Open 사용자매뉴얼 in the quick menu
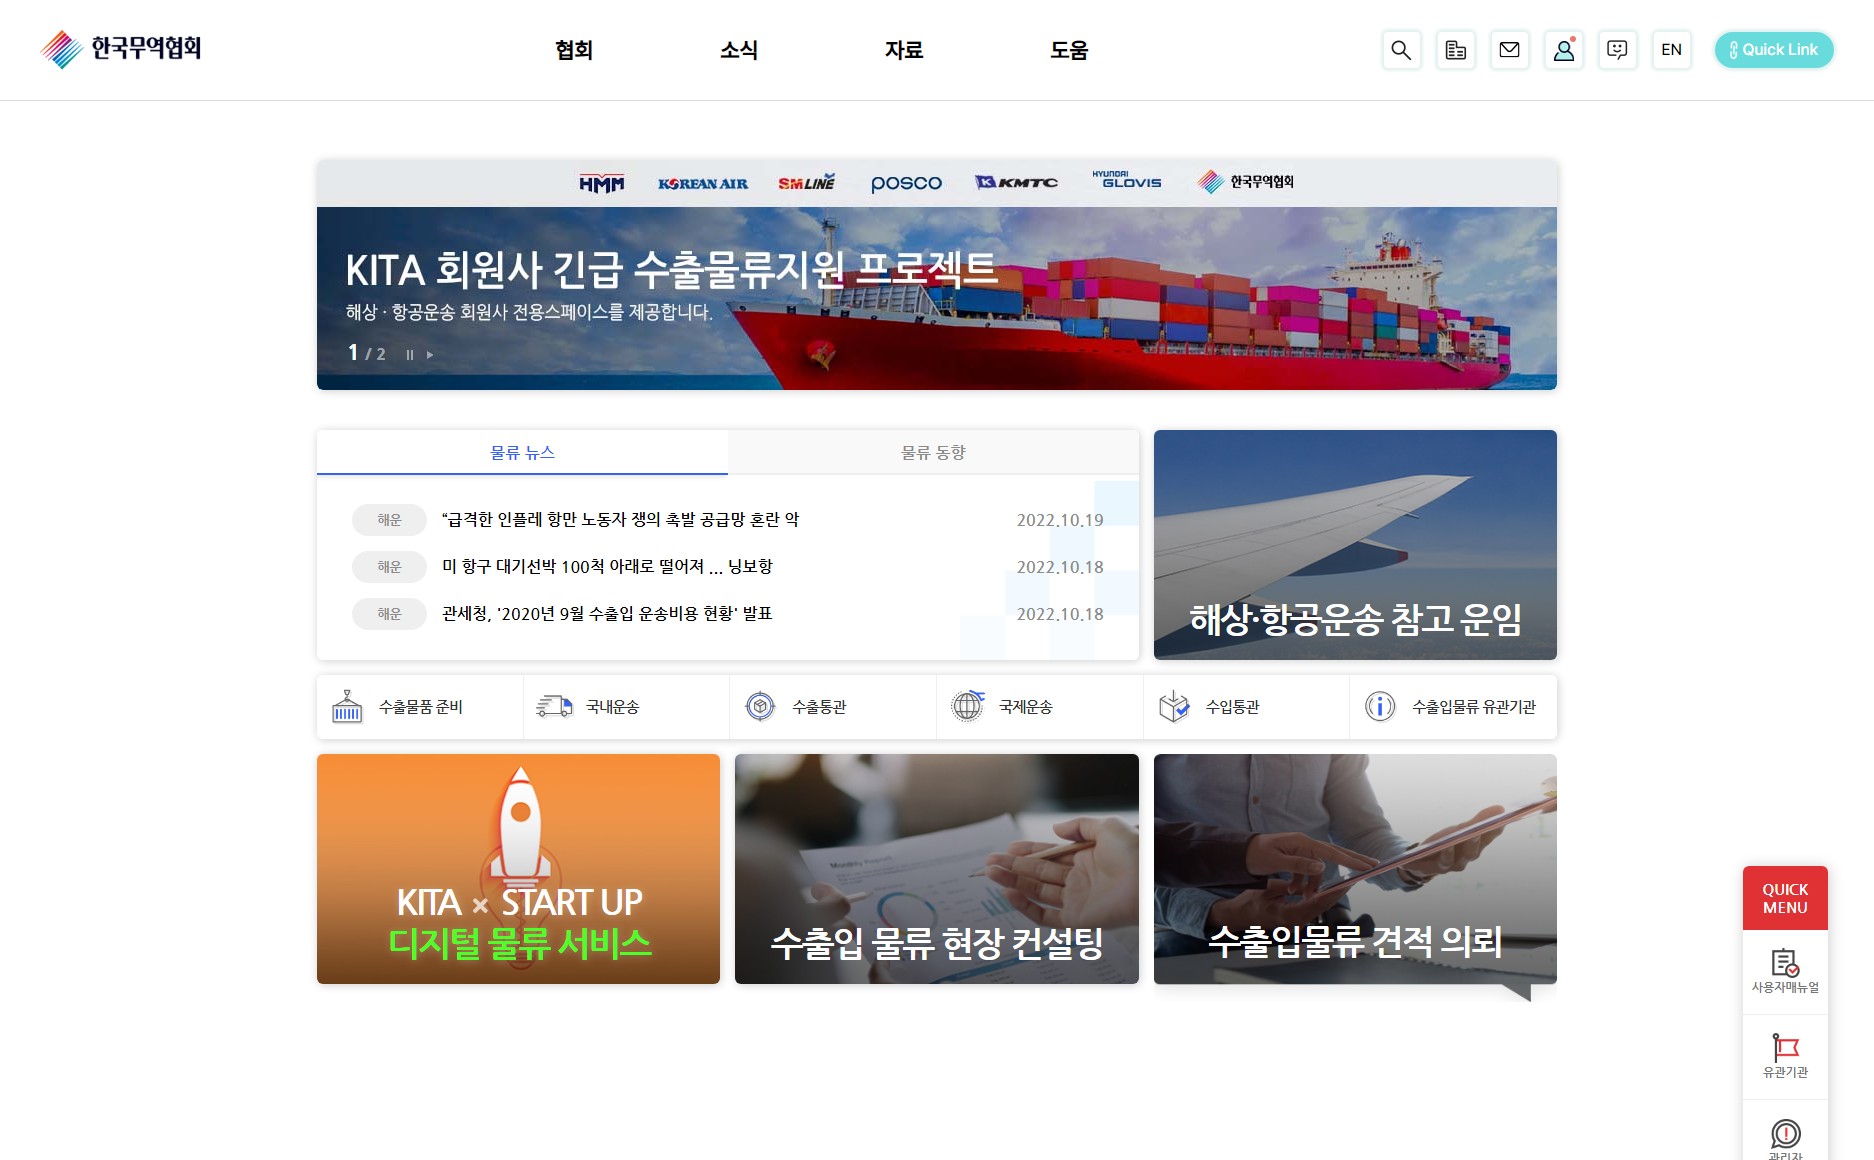Image resolution: width=1874 pixels, height=1160 pixels. click(x=1785, y=971)
